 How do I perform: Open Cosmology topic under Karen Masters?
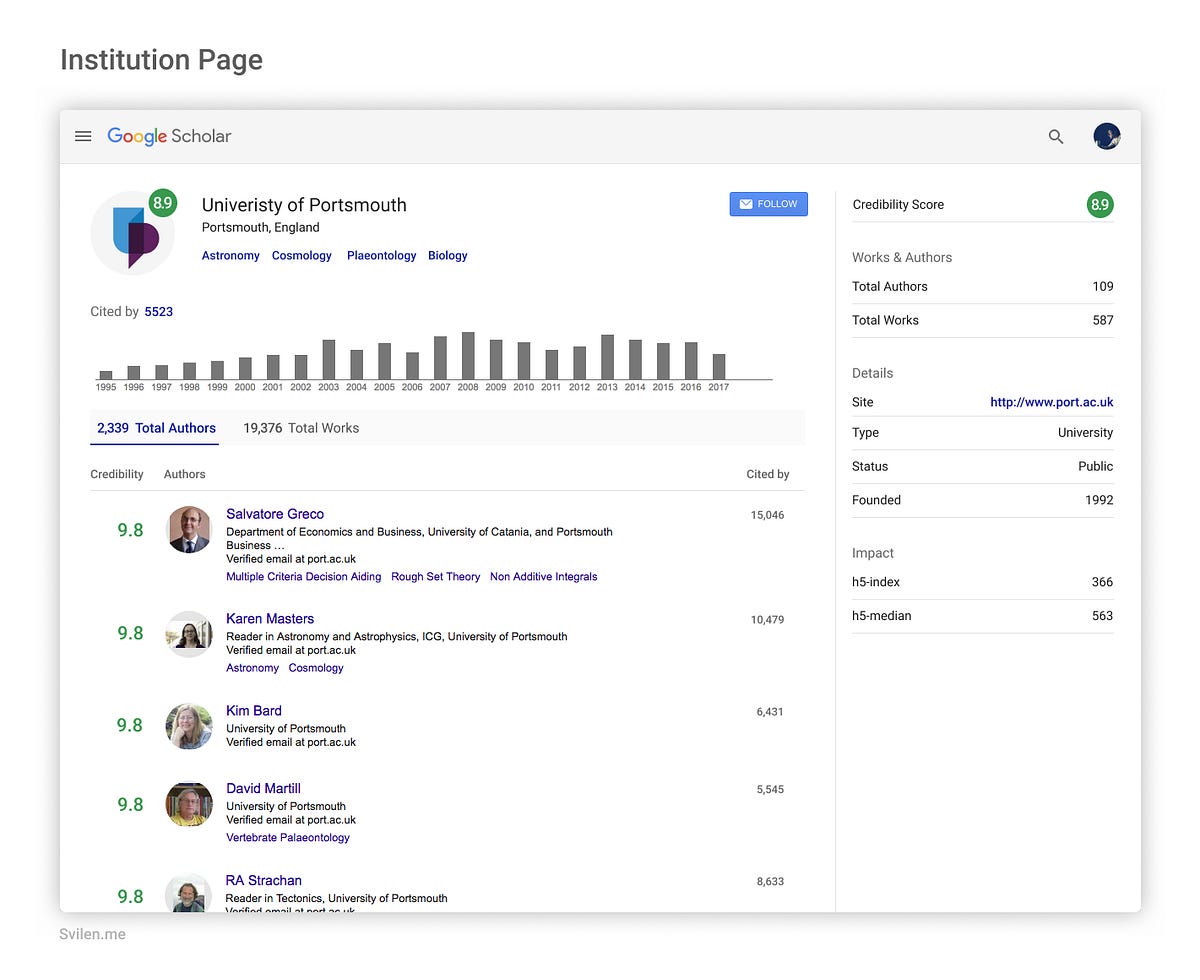click(x=316, y=668)
